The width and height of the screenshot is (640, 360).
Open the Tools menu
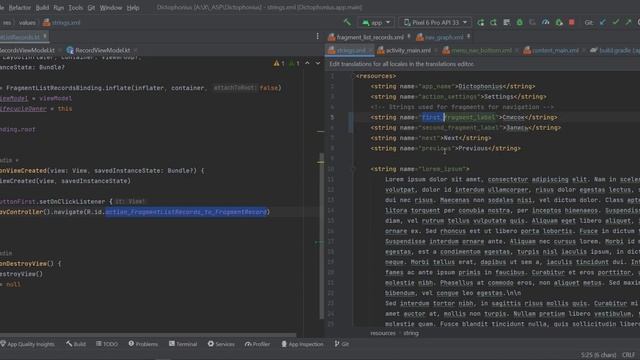[76, 8]
